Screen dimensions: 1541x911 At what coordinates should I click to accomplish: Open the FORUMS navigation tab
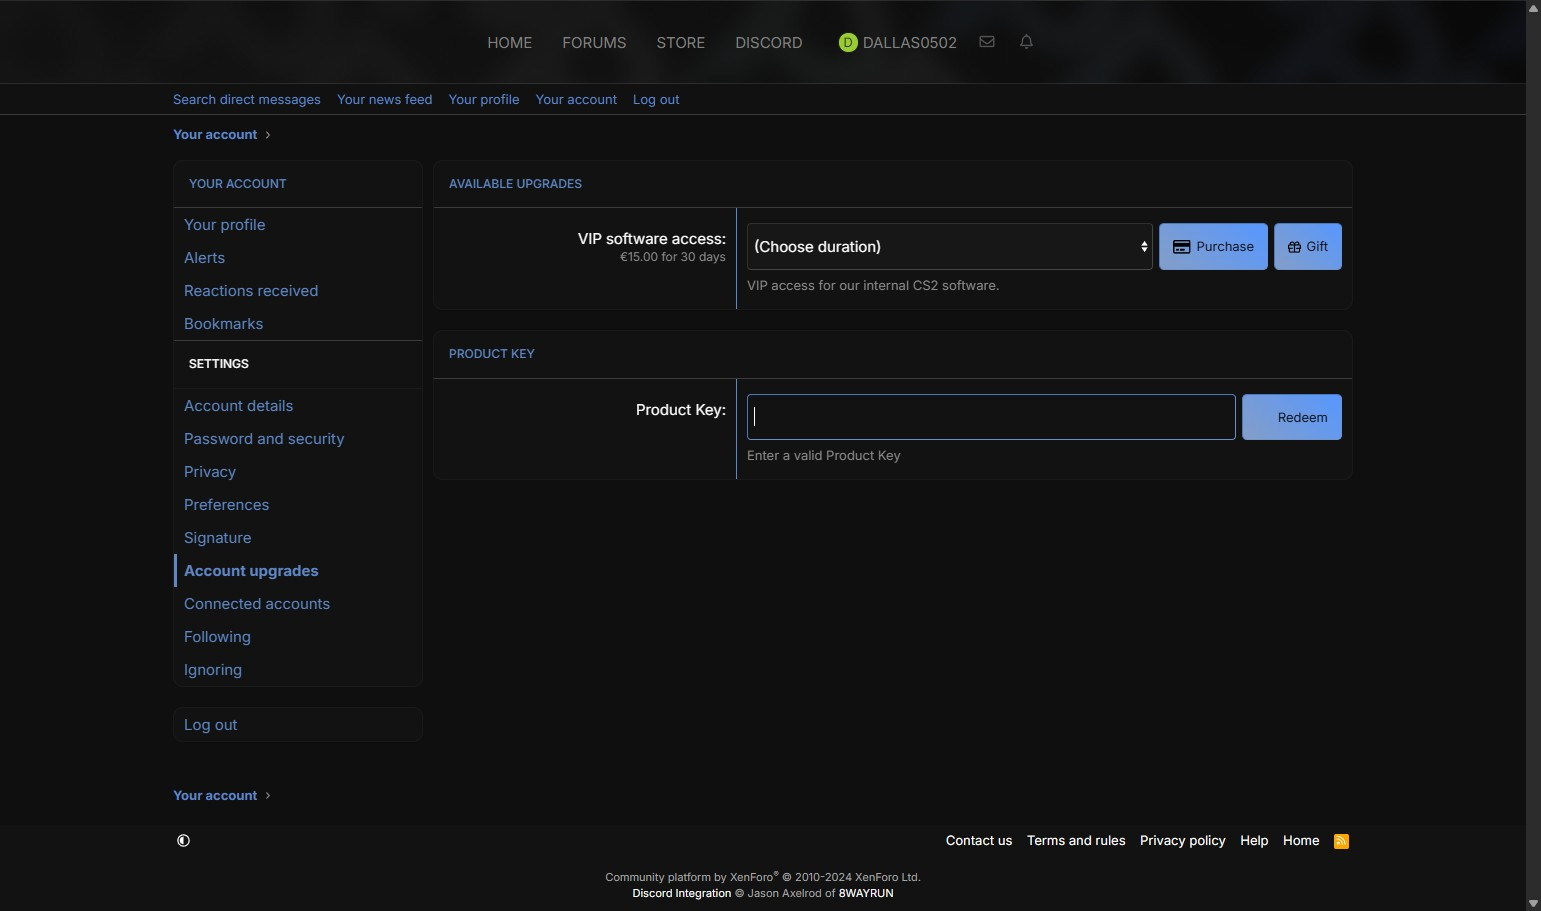point(594,43)
